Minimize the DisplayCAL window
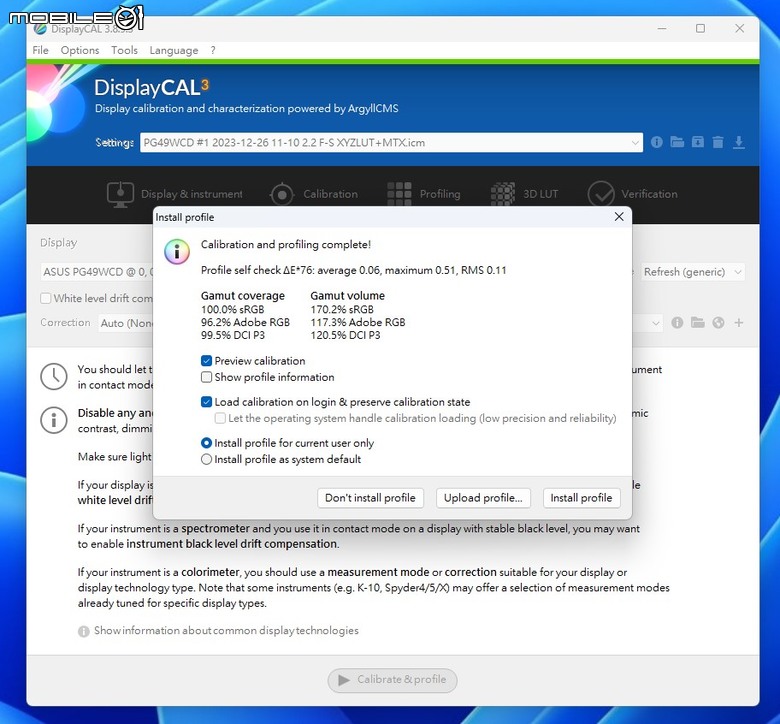Viewport: 780px width, 724px height. click(662, 29)
